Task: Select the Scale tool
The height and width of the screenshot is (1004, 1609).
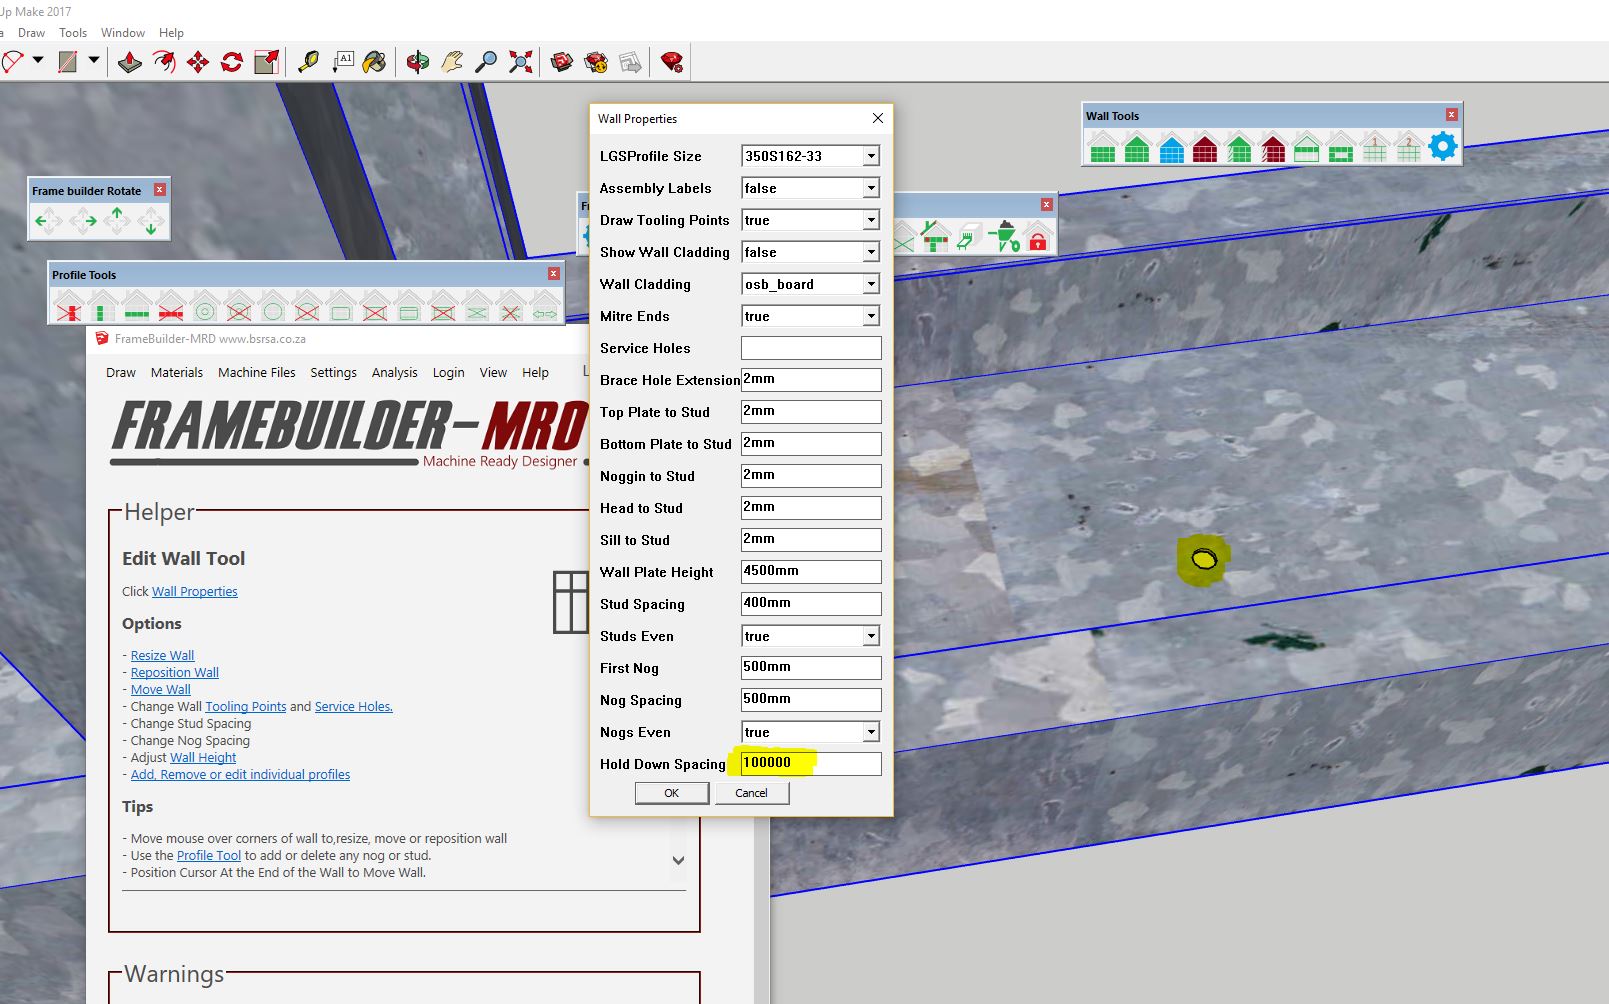Action: [x=266, y=62]
